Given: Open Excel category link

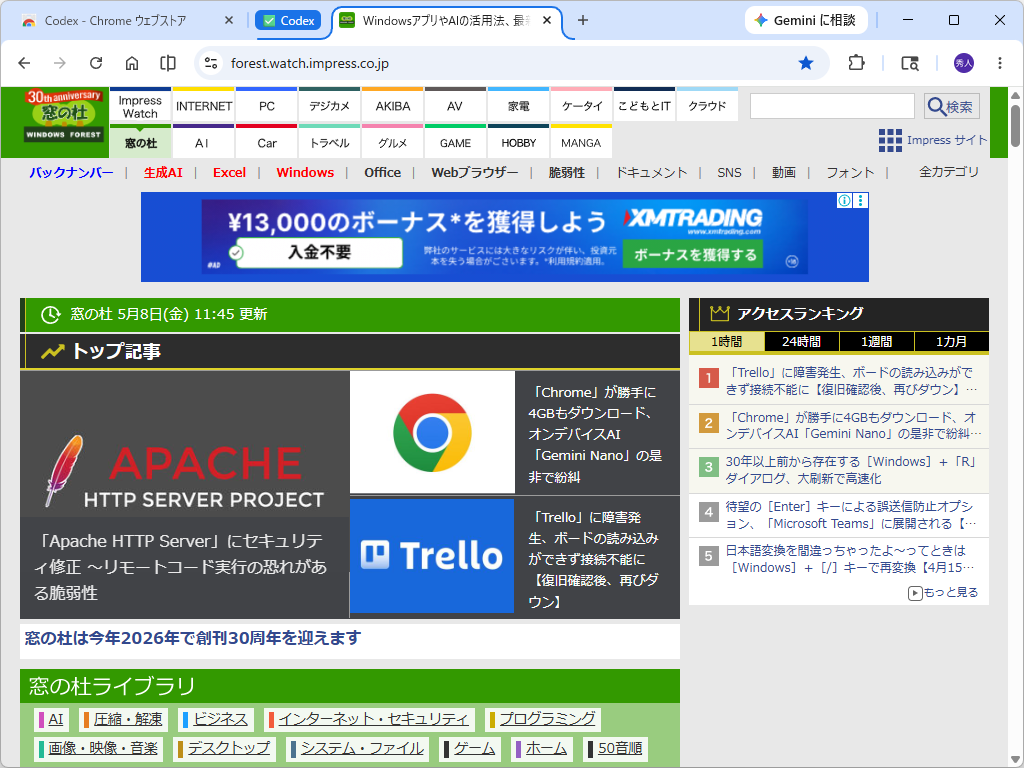Looking at the screenshot, I should tap(229, 172).
